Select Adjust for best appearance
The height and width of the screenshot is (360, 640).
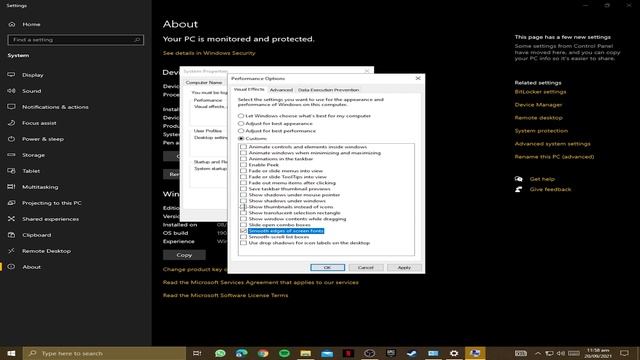coord(241,123)
